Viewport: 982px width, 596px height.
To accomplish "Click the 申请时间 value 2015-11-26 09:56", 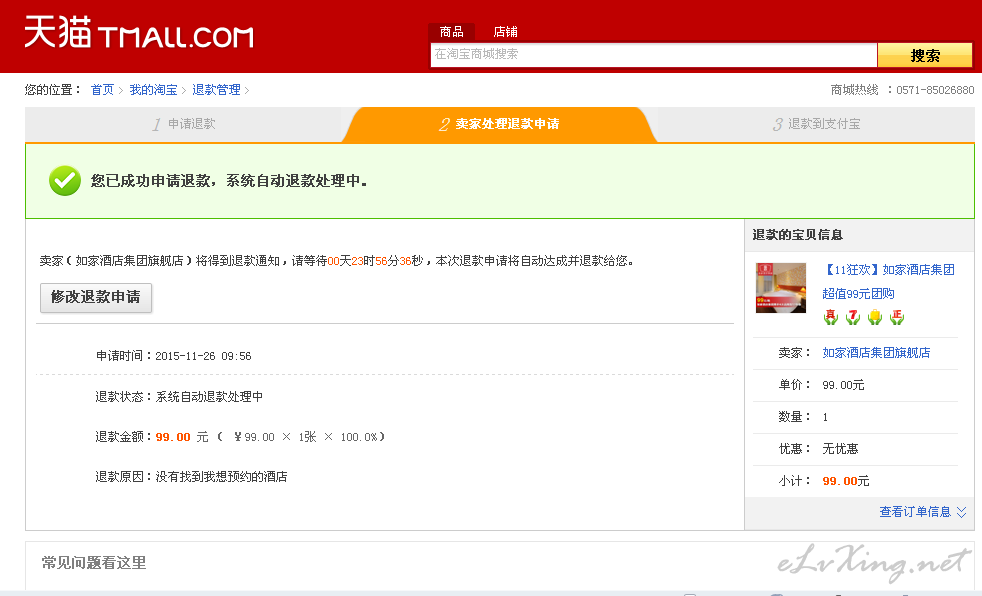I will (204, 356).
